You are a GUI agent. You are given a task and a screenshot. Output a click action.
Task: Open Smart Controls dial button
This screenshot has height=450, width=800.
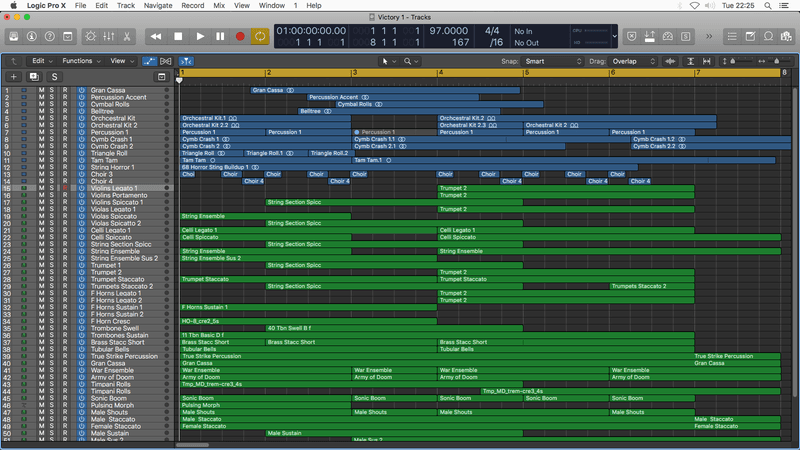[x=90, y=36]
